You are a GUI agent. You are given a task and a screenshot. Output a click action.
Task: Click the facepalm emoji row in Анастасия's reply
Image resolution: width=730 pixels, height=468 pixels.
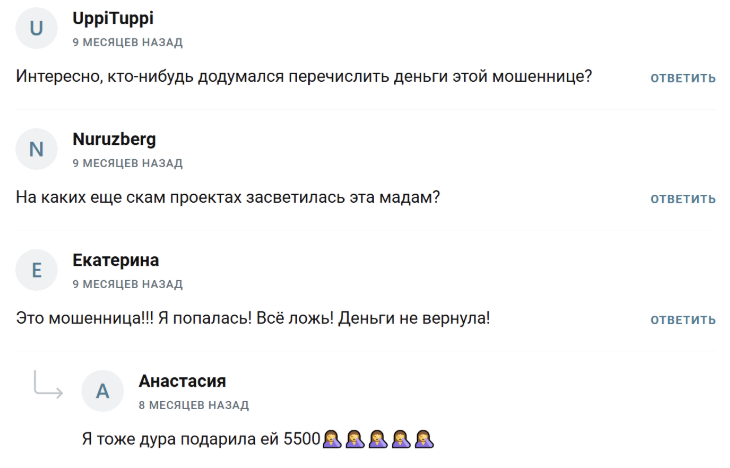378,439
